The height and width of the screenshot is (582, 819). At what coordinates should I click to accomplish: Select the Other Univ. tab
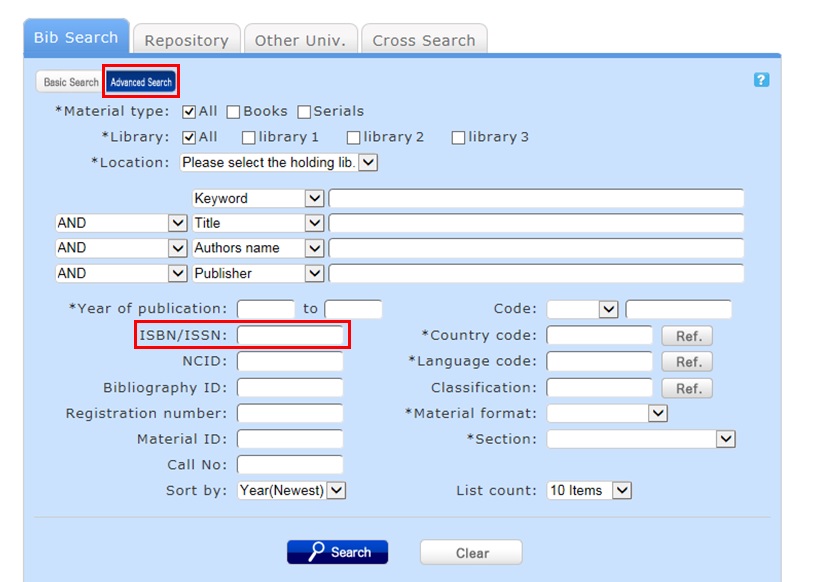pos(300,40)
